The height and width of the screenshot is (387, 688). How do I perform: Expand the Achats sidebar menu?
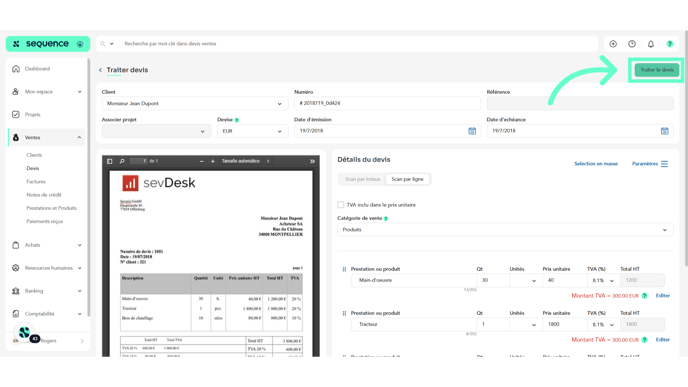tap(47, 245)
